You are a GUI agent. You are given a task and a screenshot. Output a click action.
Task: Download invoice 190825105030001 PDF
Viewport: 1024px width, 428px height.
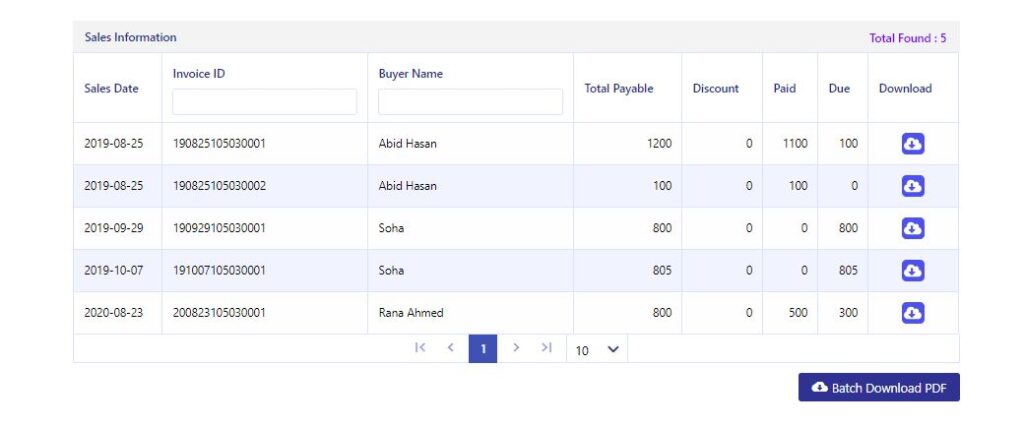[912, 144]
